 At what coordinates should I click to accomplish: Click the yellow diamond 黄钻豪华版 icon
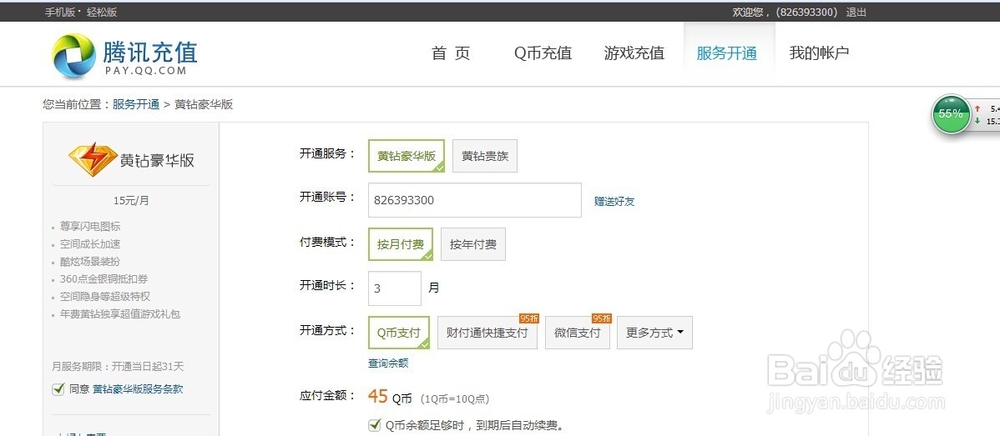(93, 159)
